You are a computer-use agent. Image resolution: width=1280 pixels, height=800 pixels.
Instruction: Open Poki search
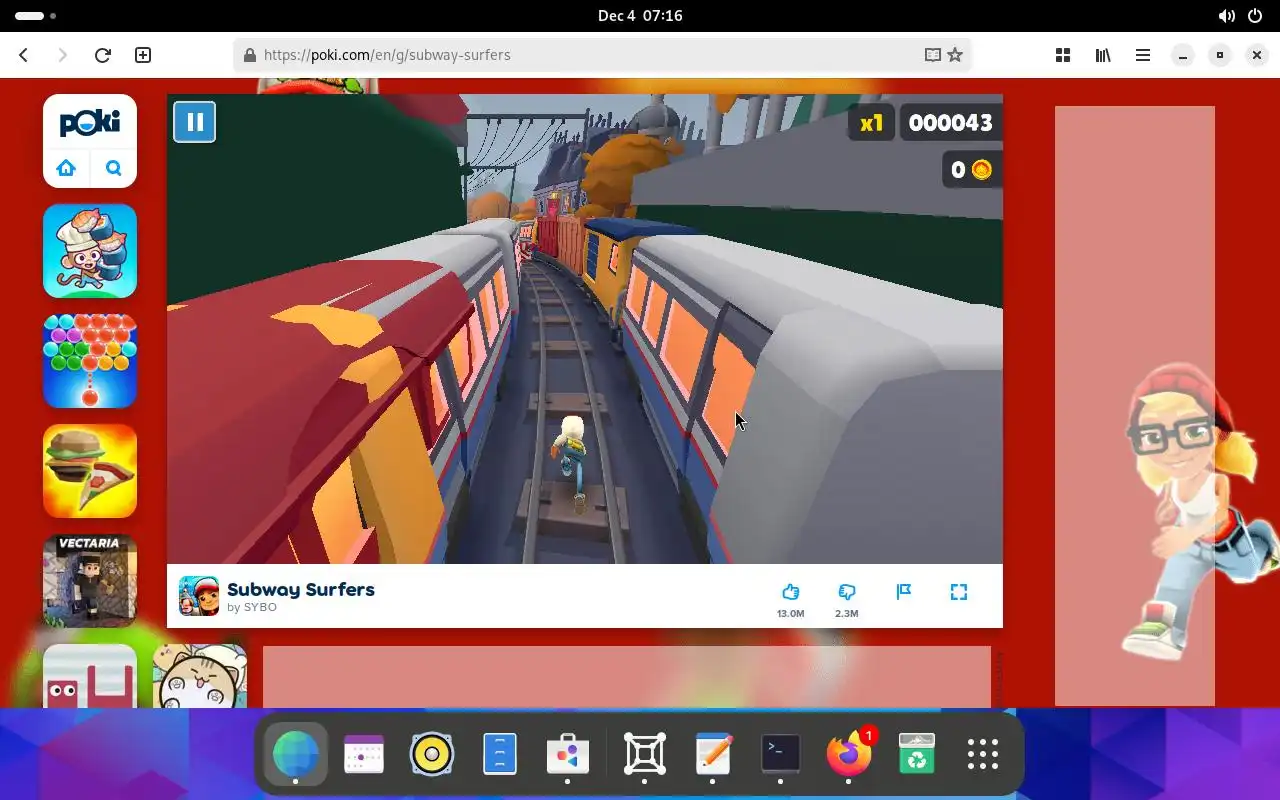click(113, 168)
